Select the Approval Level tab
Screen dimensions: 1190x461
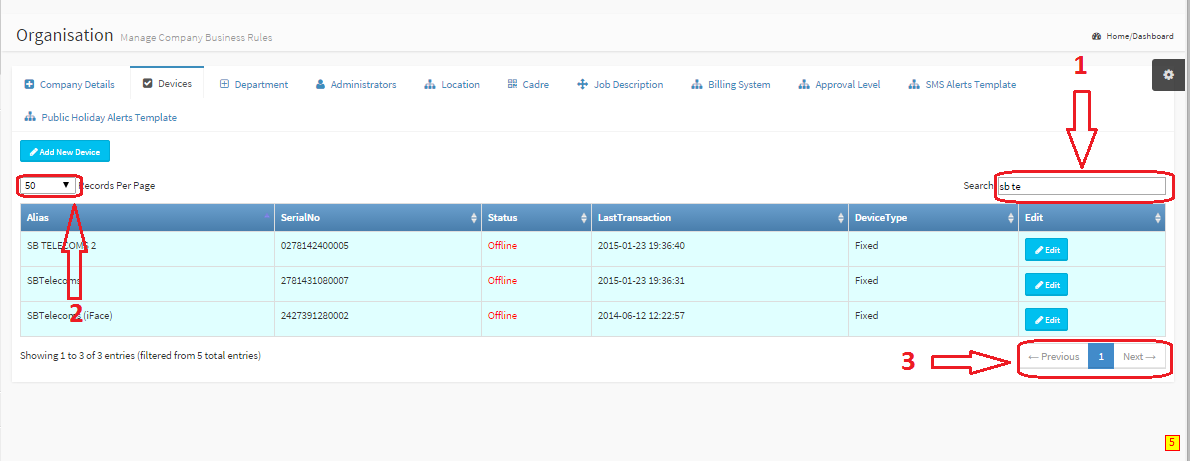point(839,85)
